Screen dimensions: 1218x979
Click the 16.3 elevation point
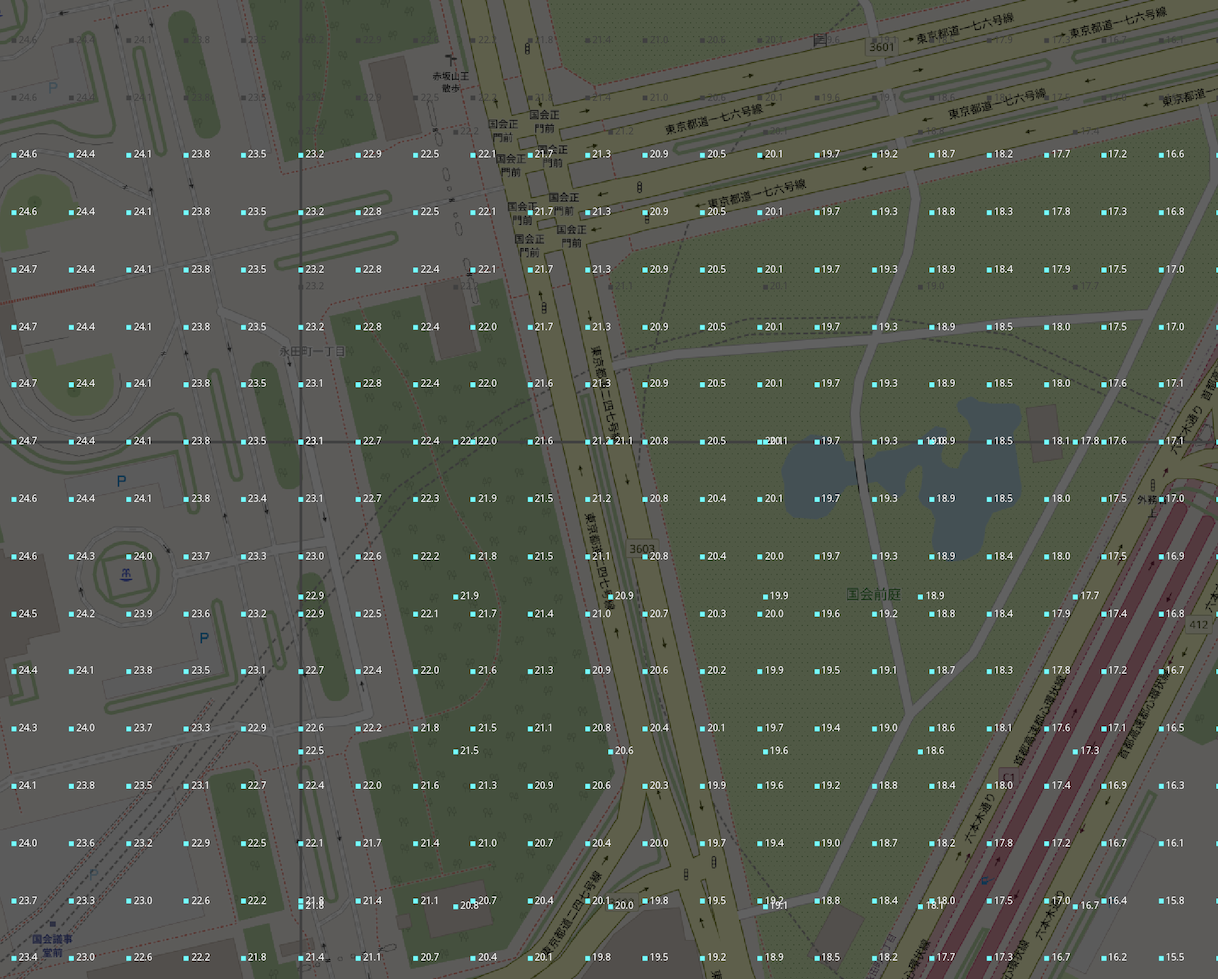1161,786
